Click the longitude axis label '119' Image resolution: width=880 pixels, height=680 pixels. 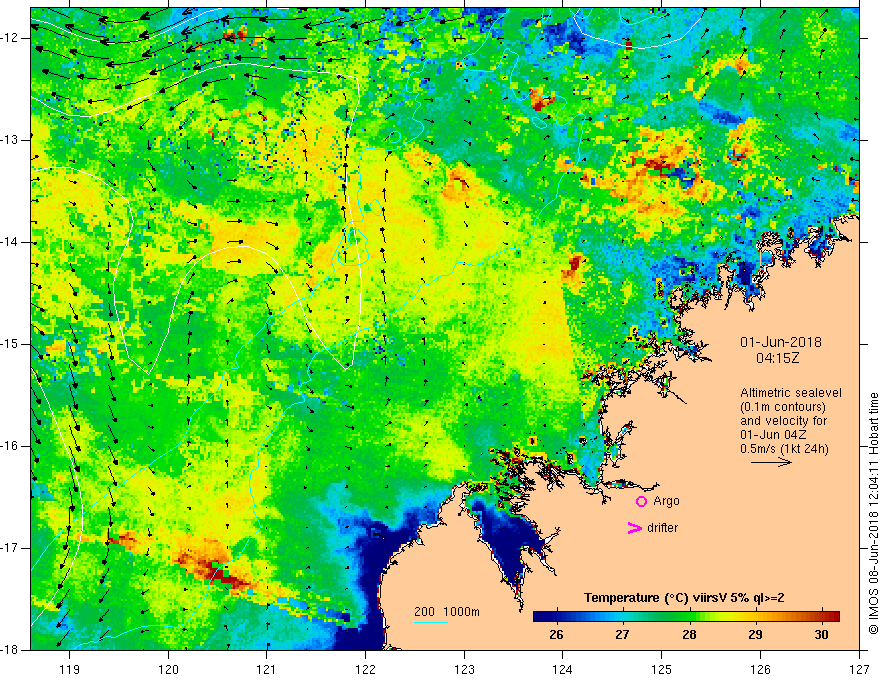(x=70, y=669)
